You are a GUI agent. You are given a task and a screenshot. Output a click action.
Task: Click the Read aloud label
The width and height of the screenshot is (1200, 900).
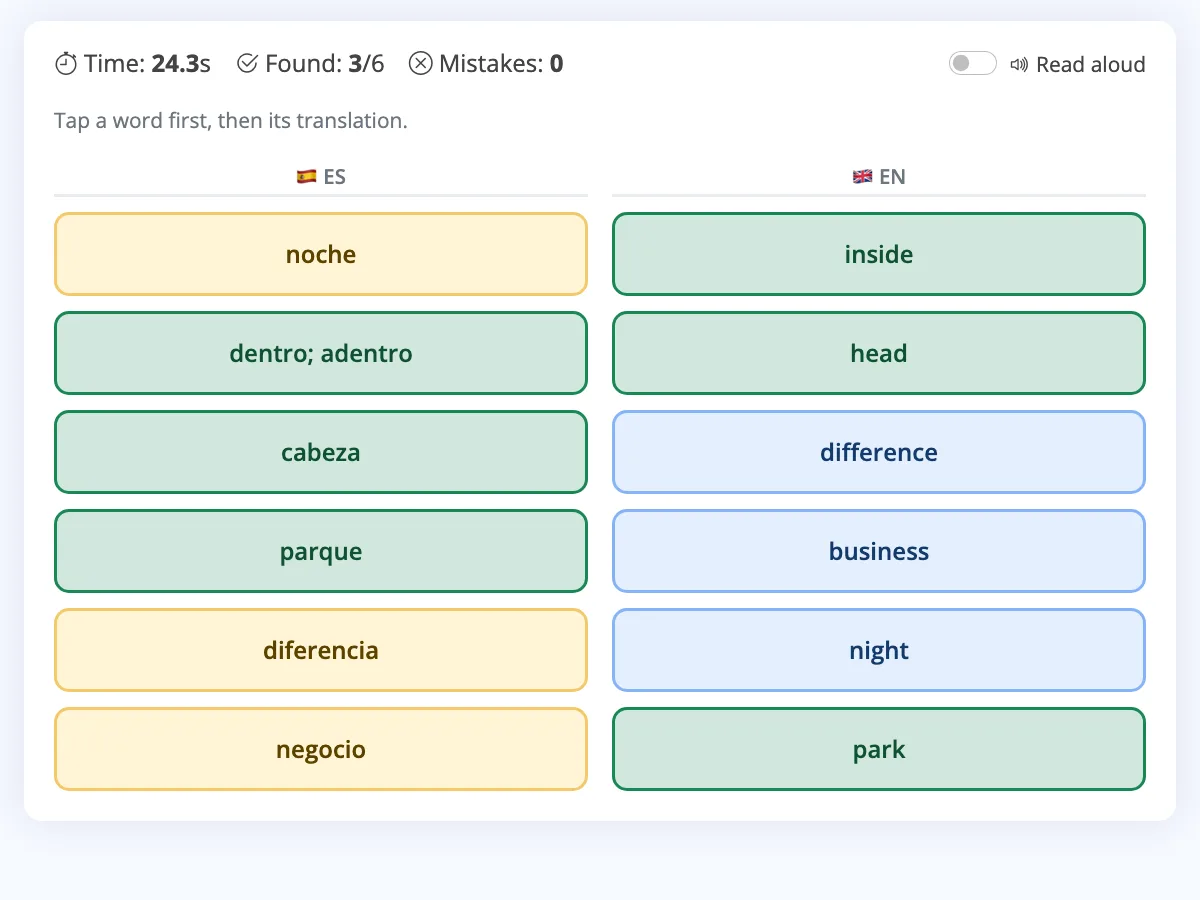pyautogui.click(x=1090, y=65)
